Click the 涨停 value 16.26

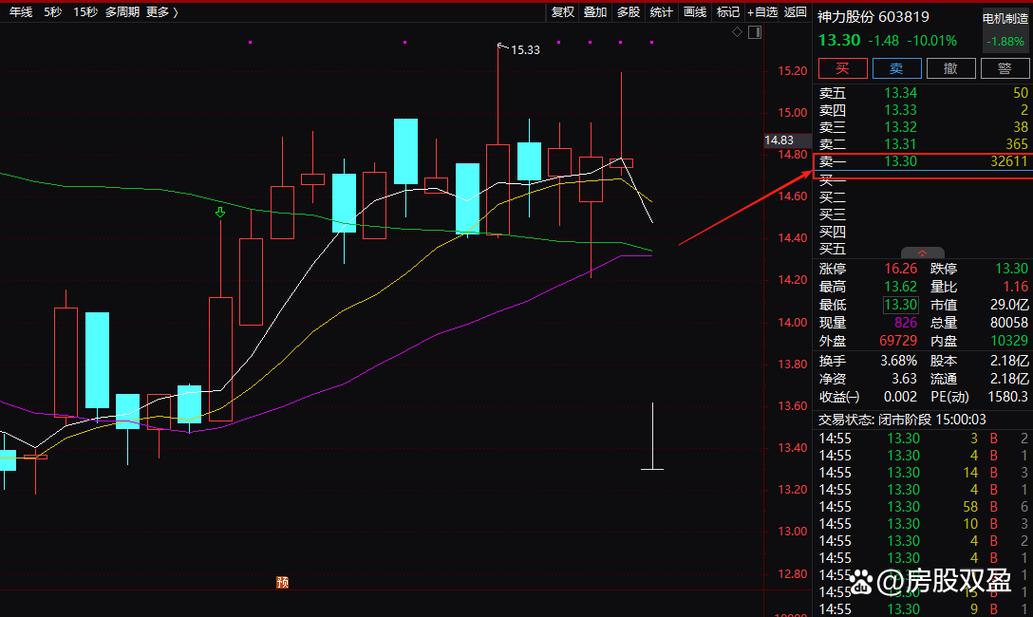click(x=901, y=269)
